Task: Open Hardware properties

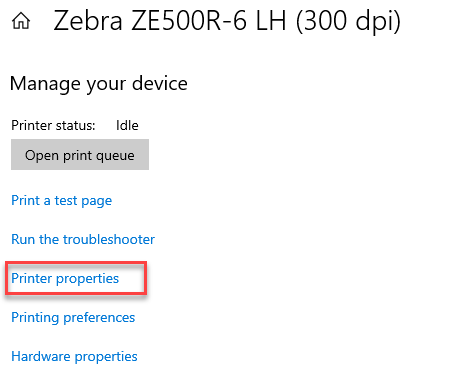Action: tap(74, 356)
